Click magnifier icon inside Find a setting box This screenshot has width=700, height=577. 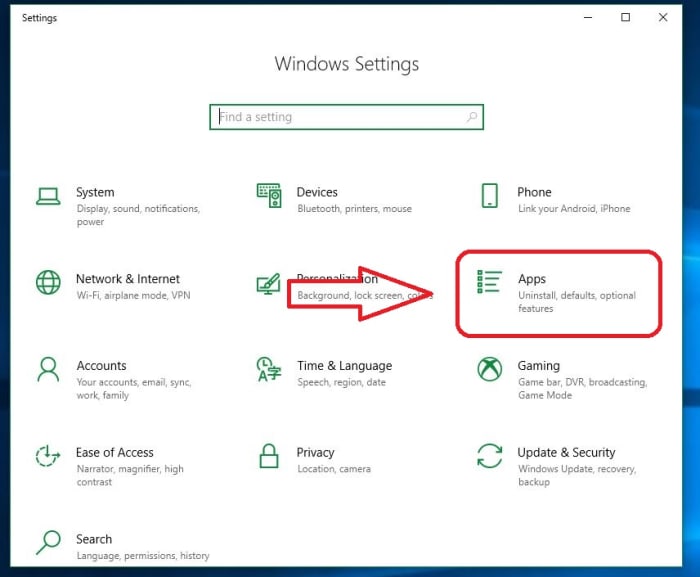(472, 117)
